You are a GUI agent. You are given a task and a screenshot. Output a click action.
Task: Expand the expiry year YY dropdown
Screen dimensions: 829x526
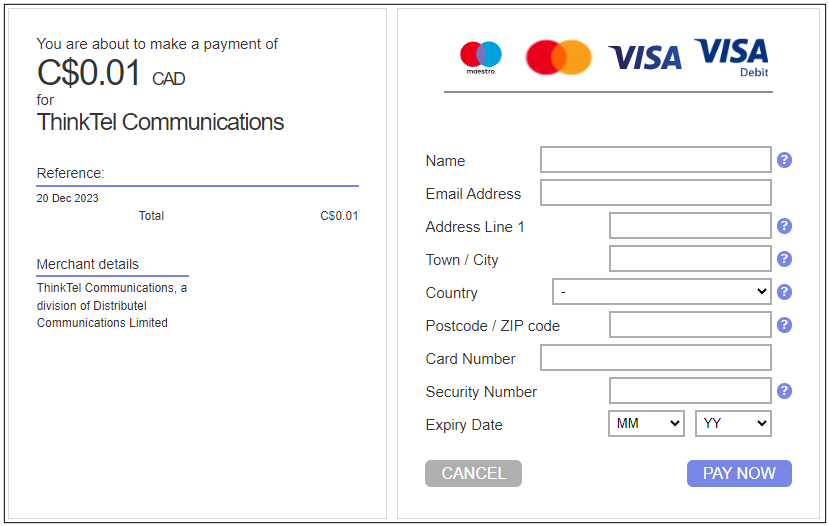733,424
